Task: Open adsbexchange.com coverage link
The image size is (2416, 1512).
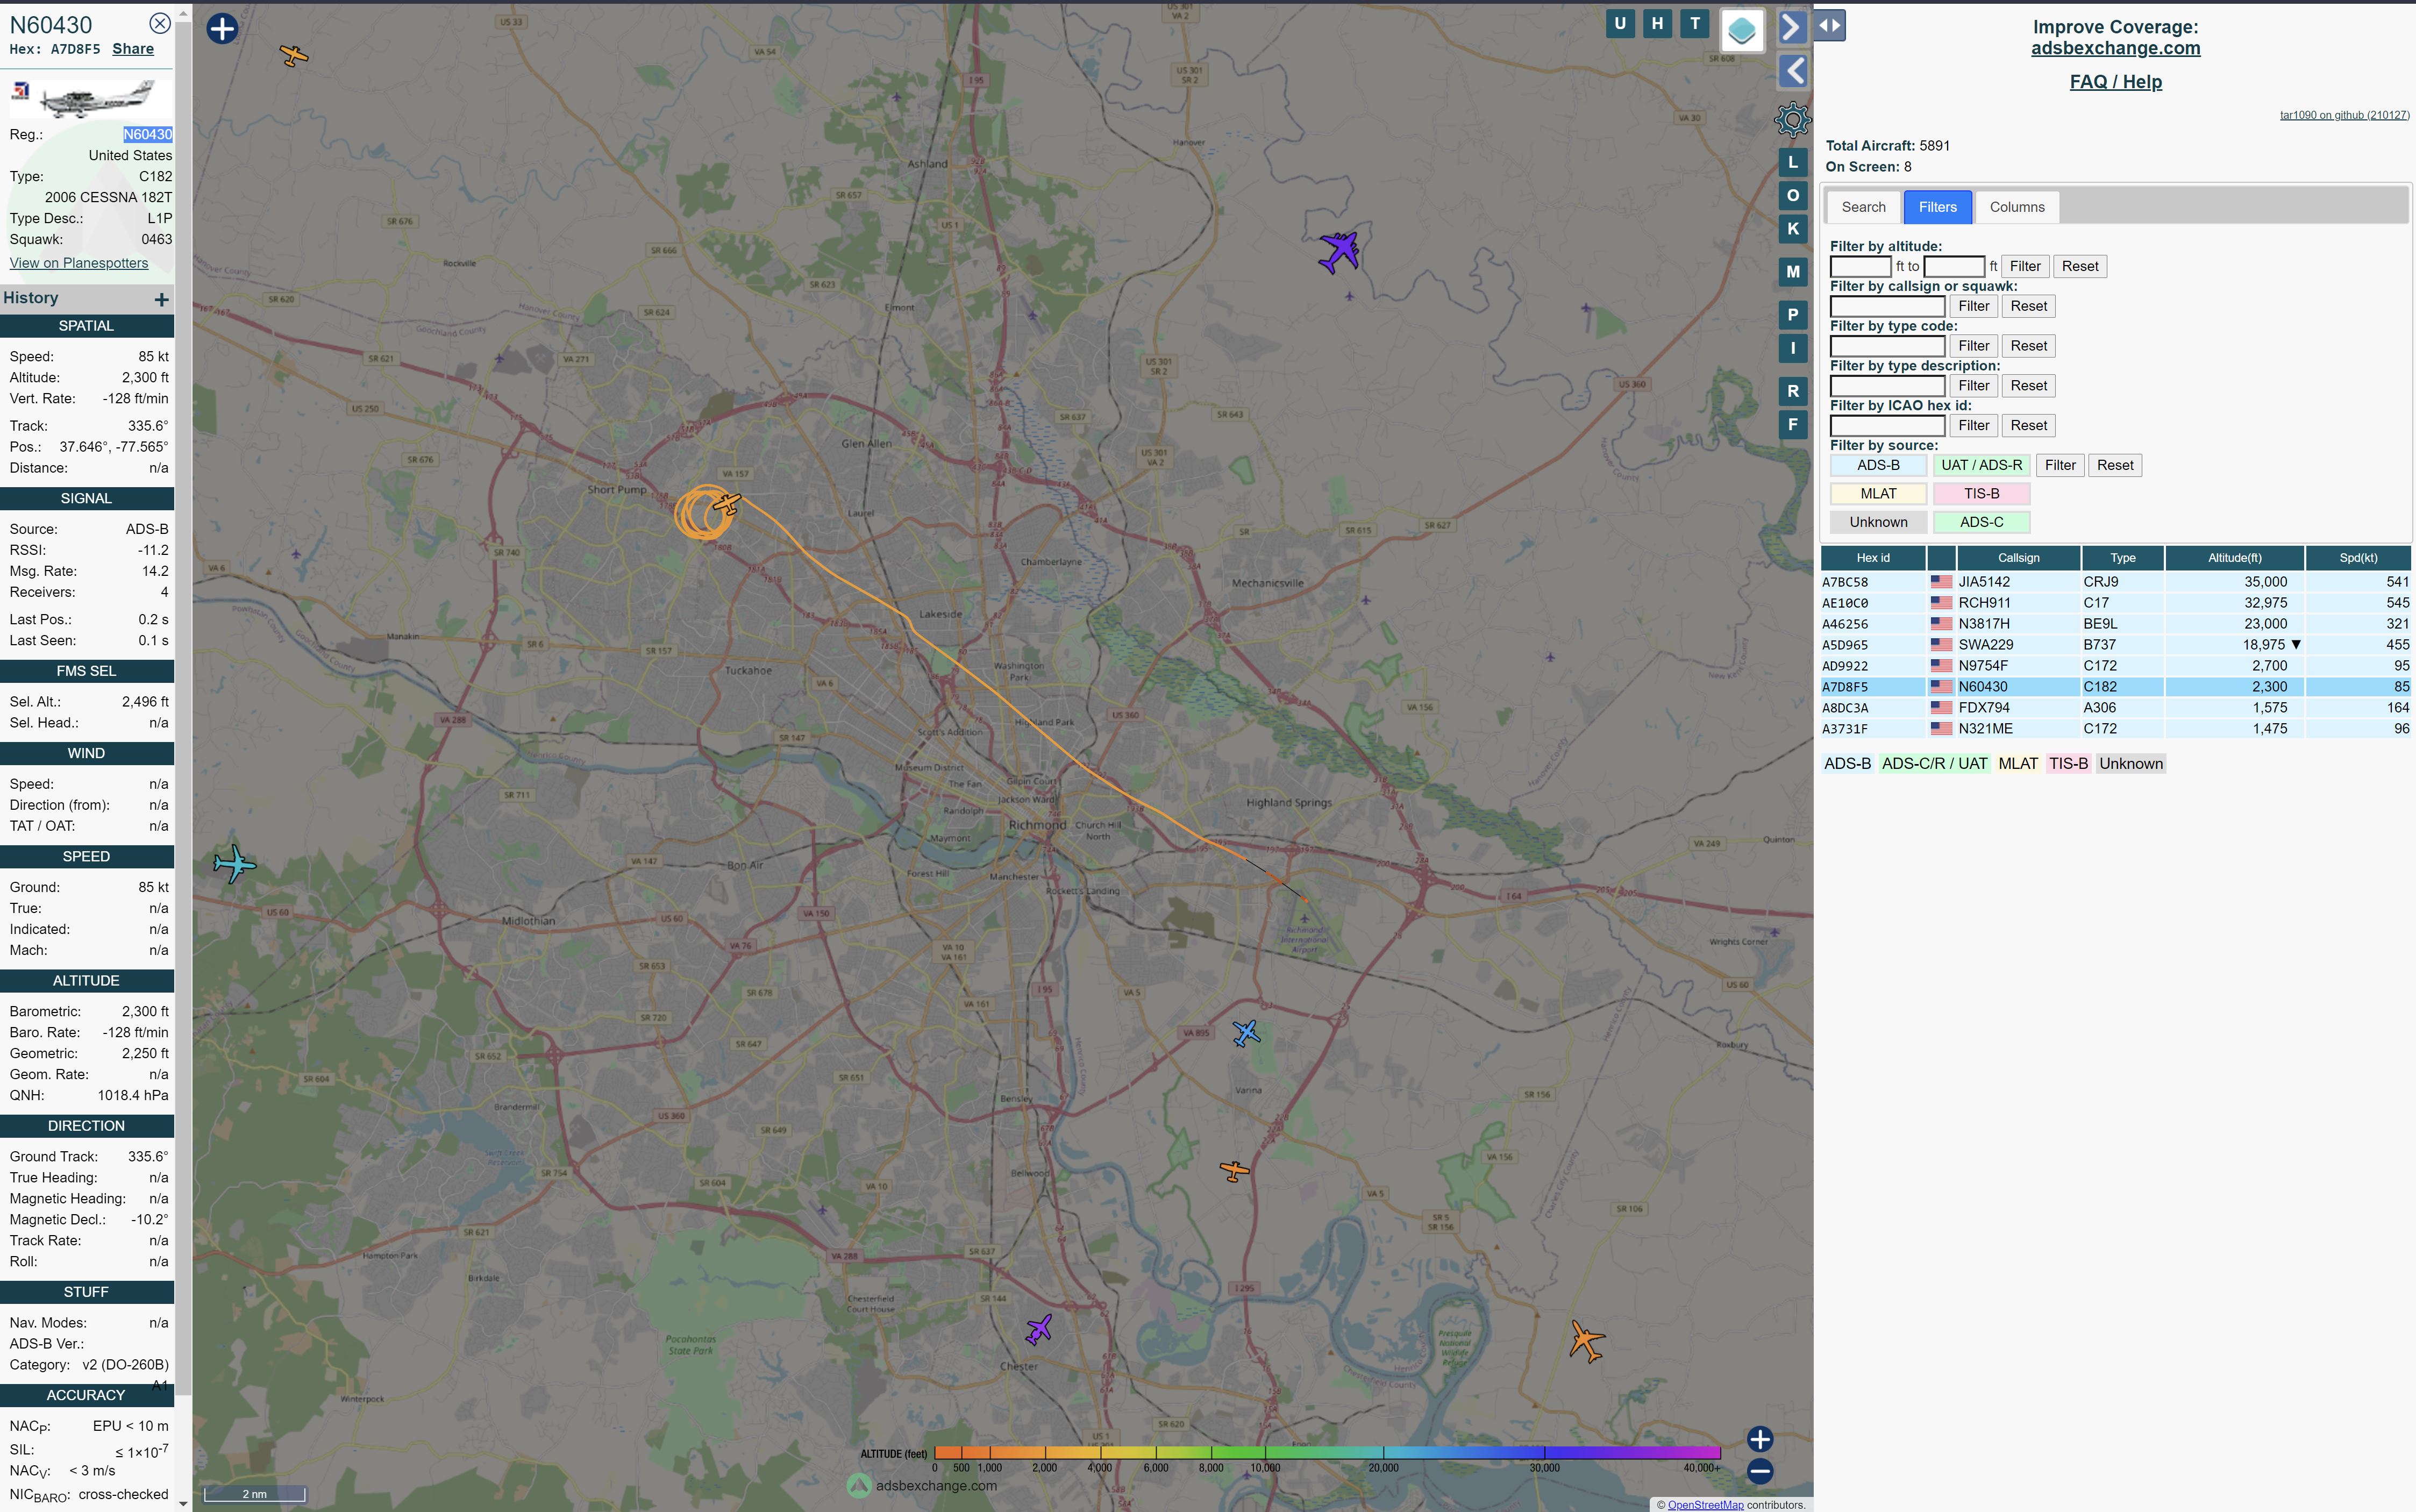Action: (x=2115, y=48)
